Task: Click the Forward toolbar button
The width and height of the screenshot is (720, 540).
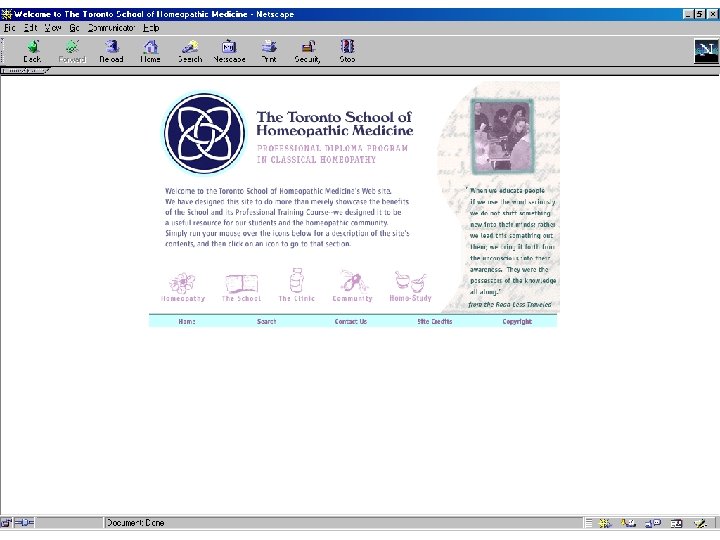Action: [72, 51]
